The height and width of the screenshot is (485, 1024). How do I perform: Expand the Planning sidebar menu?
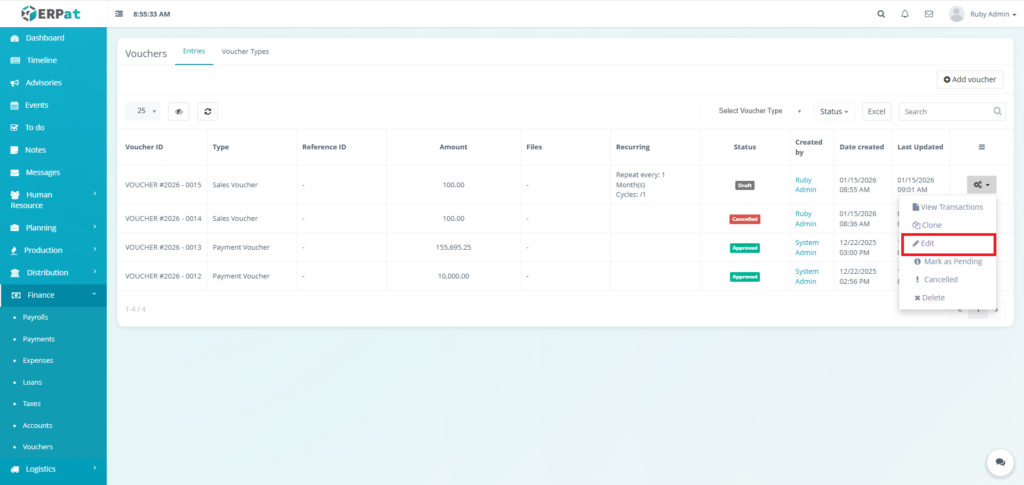53,228
